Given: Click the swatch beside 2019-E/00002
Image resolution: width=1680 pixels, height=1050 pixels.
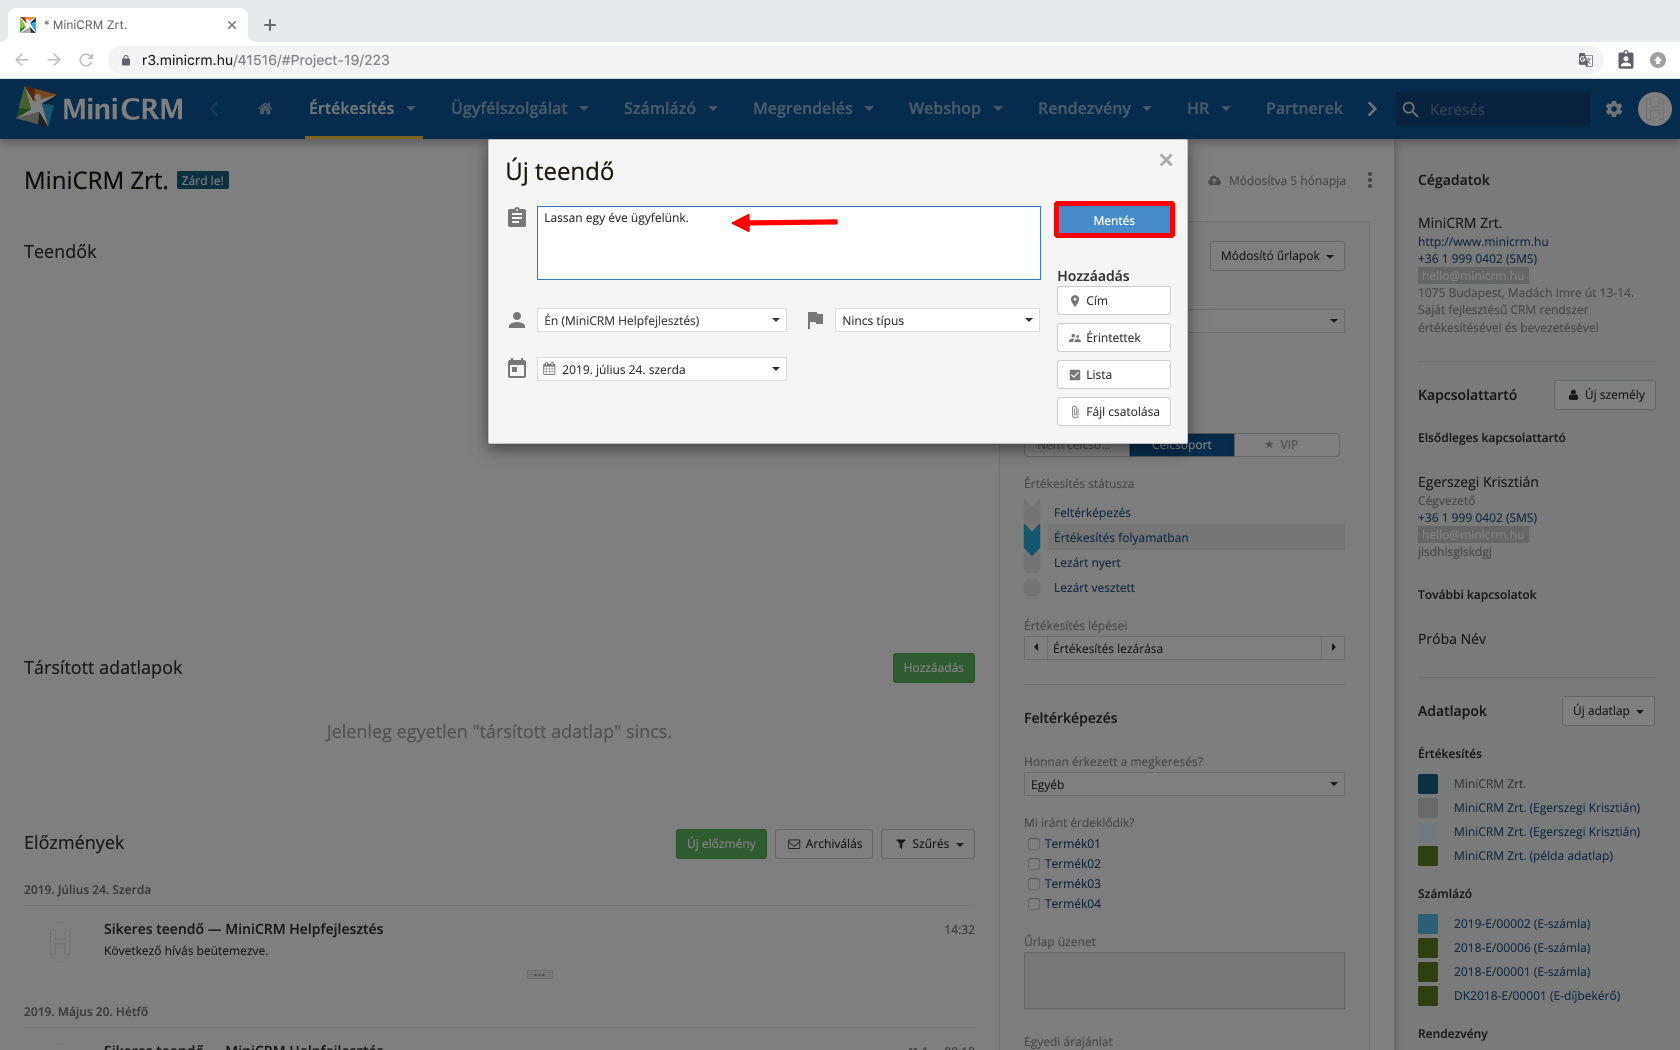Looking at the screenshot, I should tap(1428, 924).
